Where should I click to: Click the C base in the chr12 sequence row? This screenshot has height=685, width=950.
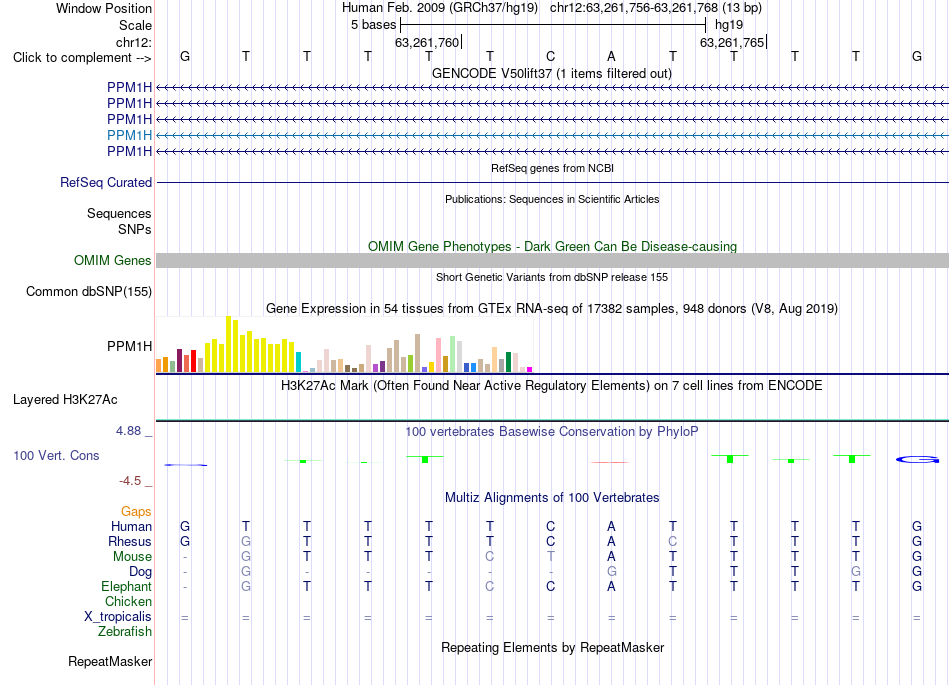[550, 56]
